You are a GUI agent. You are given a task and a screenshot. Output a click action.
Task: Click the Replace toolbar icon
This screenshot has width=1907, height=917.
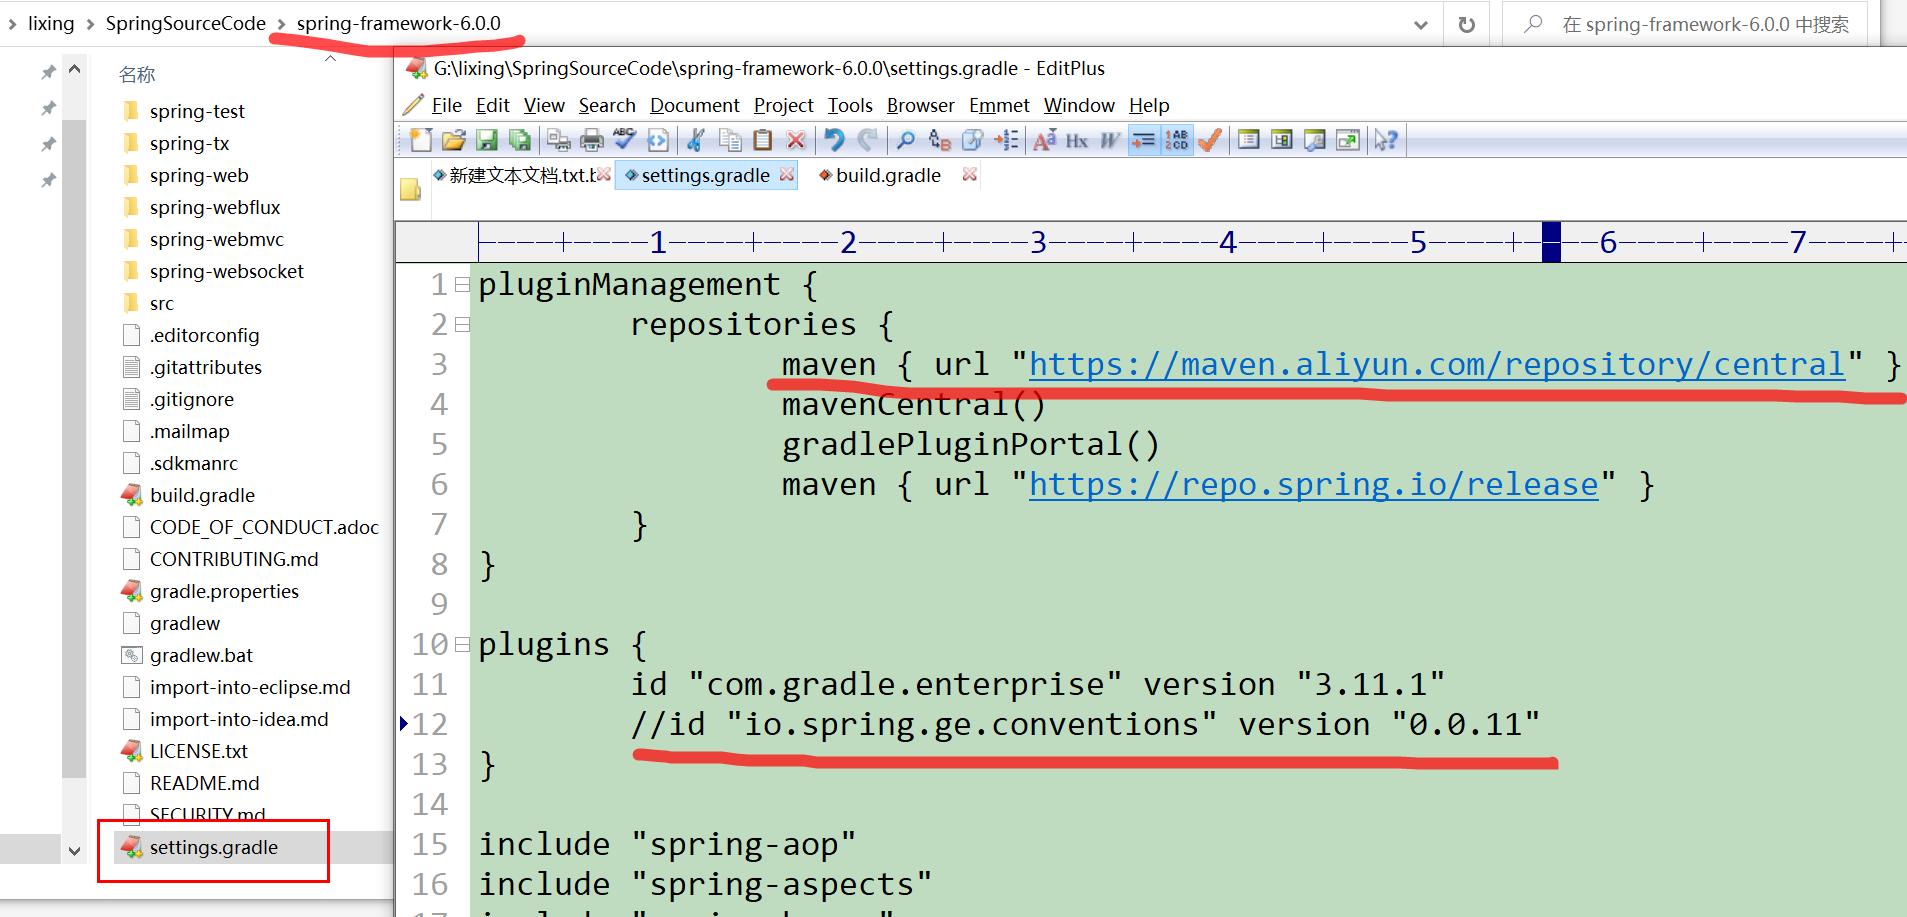pyautogui.click(x=939, y=140)
